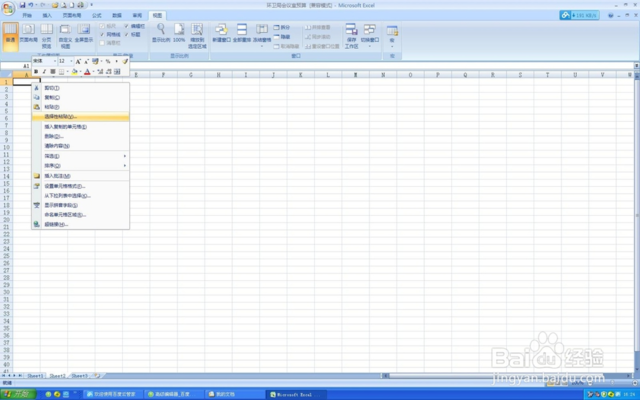Click the merge cells icon in mini toolbar

[x=117, y=71]
